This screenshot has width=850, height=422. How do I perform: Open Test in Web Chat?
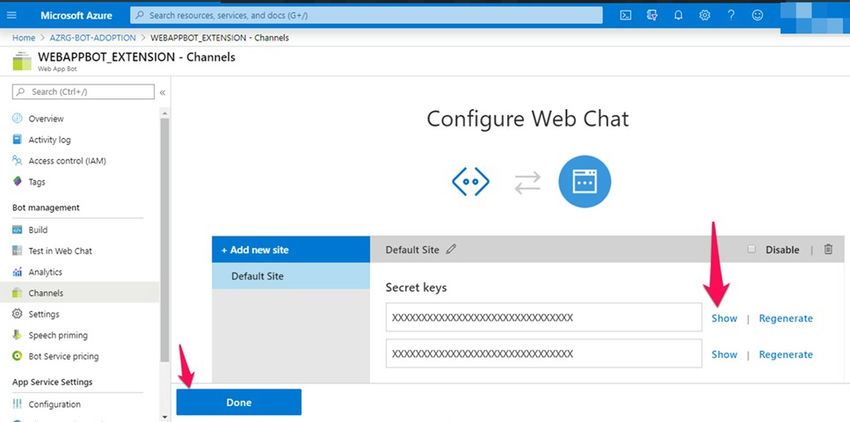click(60, 251)
